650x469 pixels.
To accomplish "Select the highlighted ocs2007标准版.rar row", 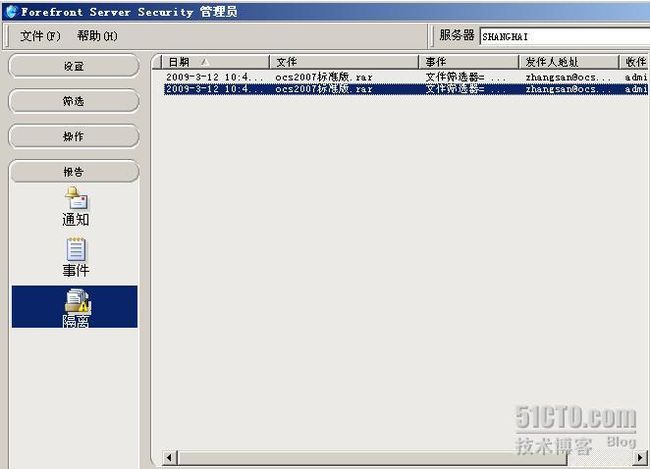I will [x=406, y=89].
